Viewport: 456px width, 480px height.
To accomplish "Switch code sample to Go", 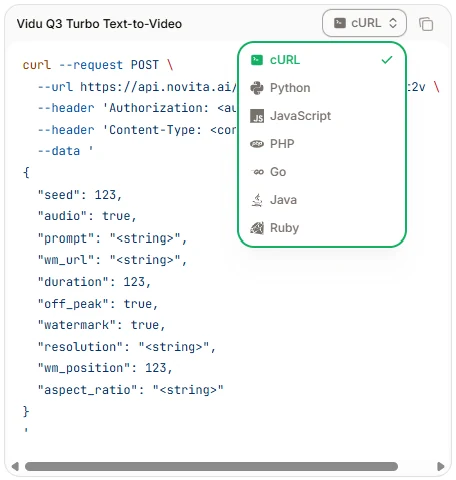I will [322, 172].
